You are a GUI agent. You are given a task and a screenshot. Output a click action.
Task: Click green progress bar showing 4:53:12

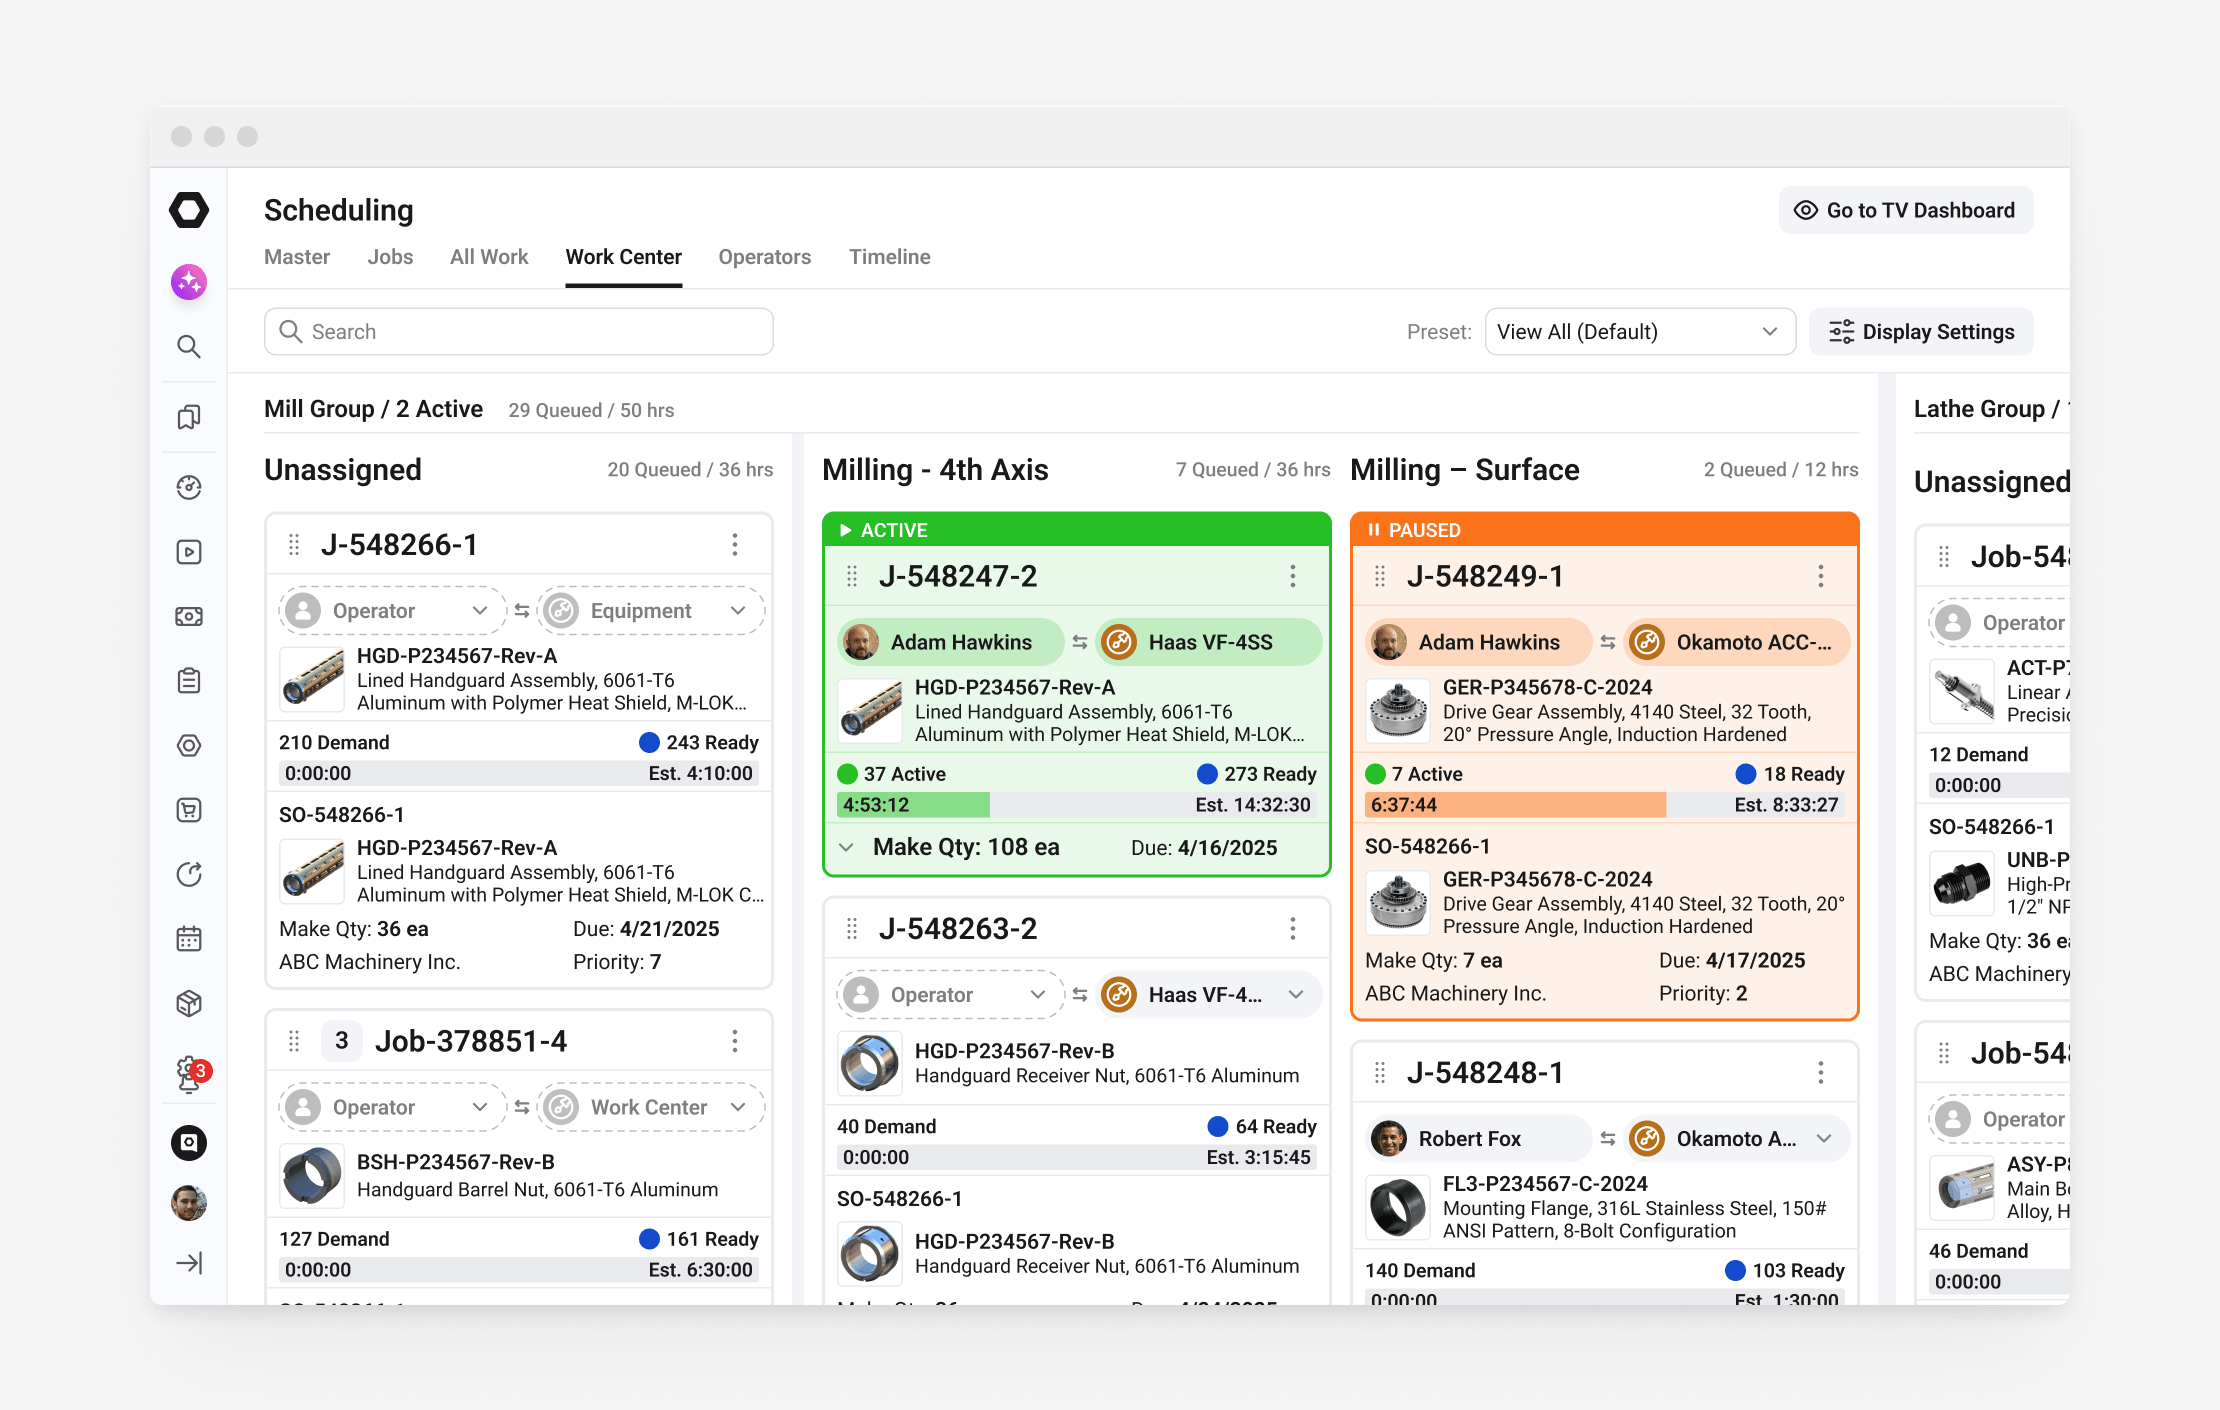(913, 805)
